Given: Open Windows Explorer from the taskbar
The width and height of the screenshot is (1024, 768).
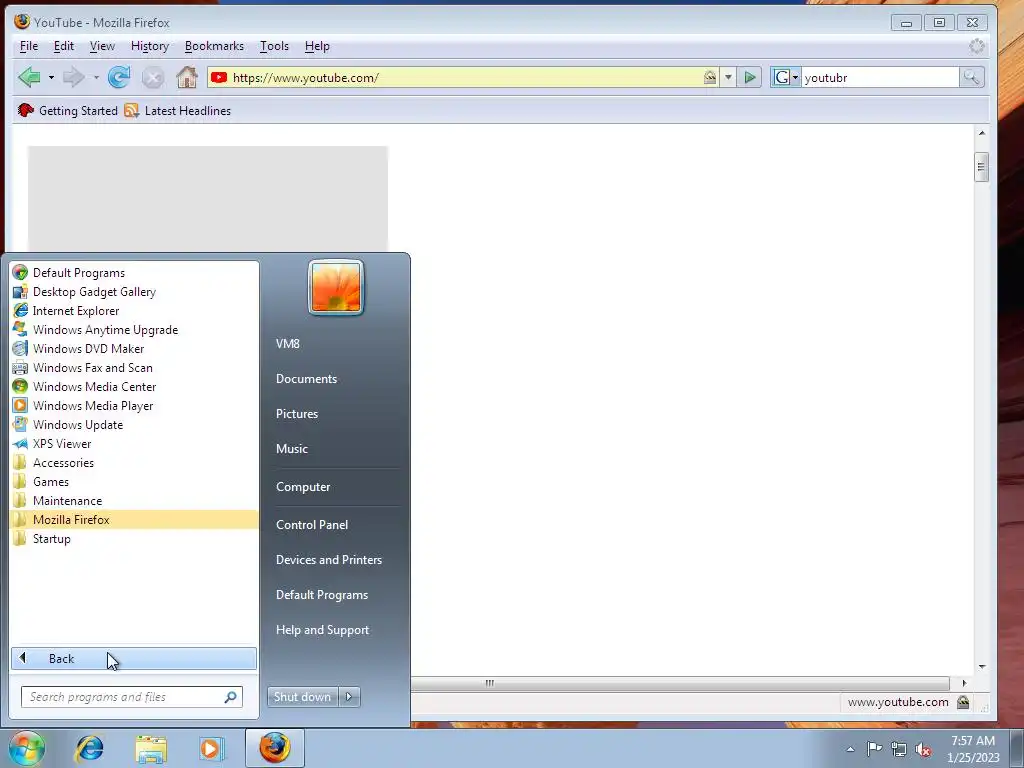Looking at the screenshot, I should (151, 748).
